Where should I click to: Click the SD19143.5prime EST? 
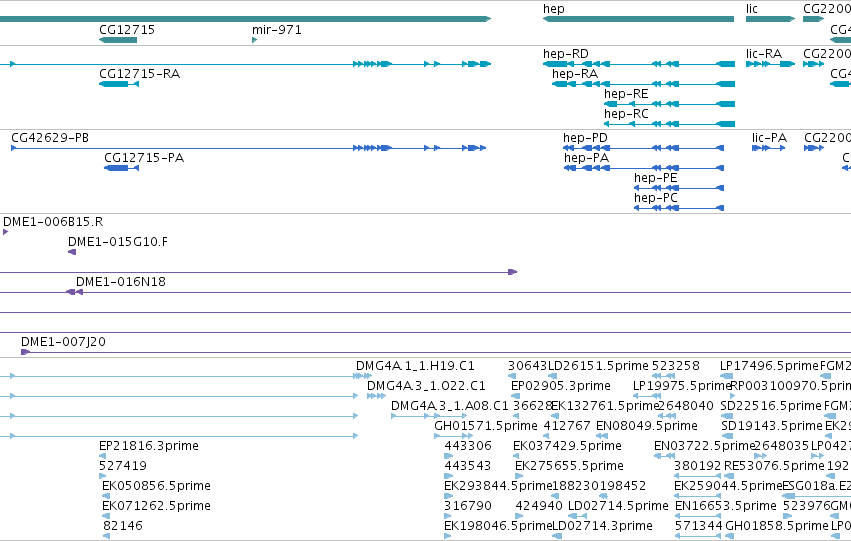[x=727, y=436]
